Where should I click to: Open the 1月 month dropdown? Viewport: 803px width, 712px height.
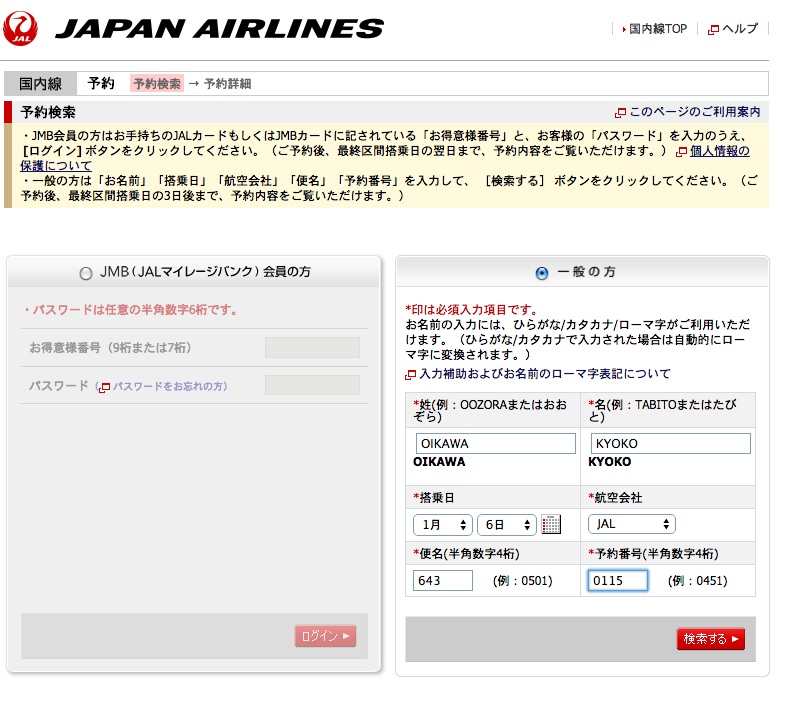click(x=442, y=525)
